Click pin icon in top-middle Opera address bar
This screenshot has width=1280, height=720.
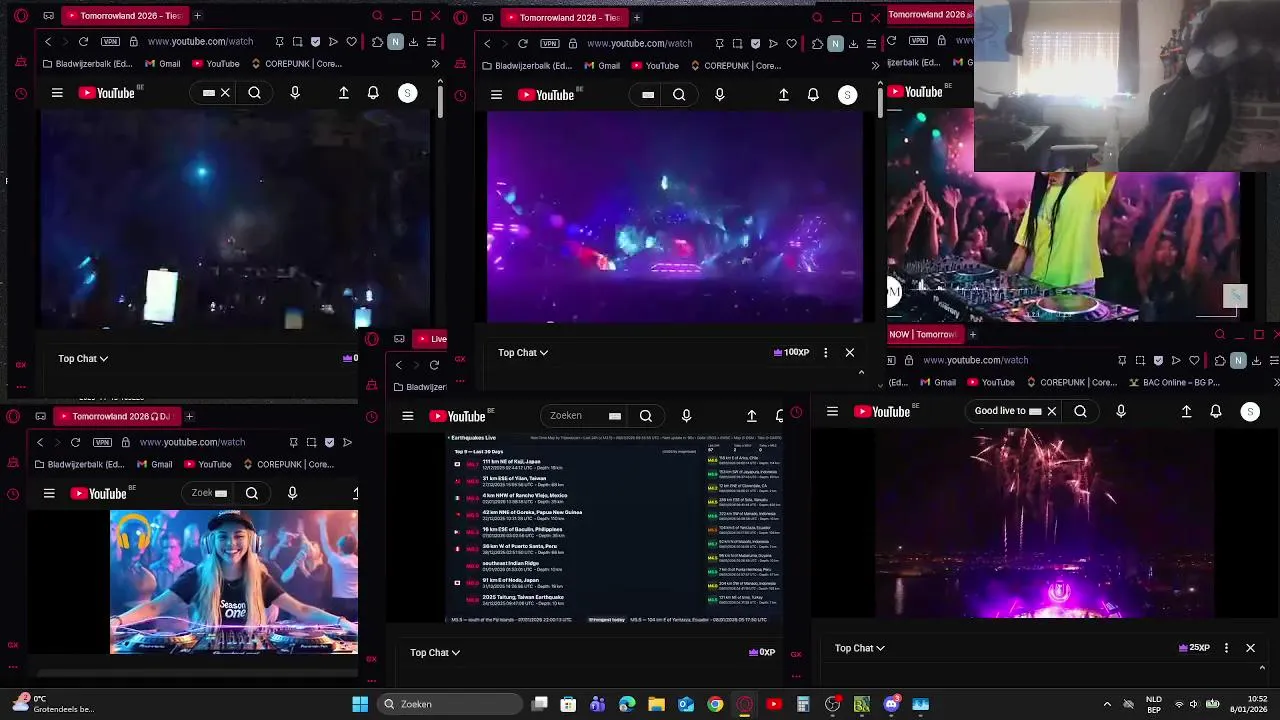(x=719, y=44)
